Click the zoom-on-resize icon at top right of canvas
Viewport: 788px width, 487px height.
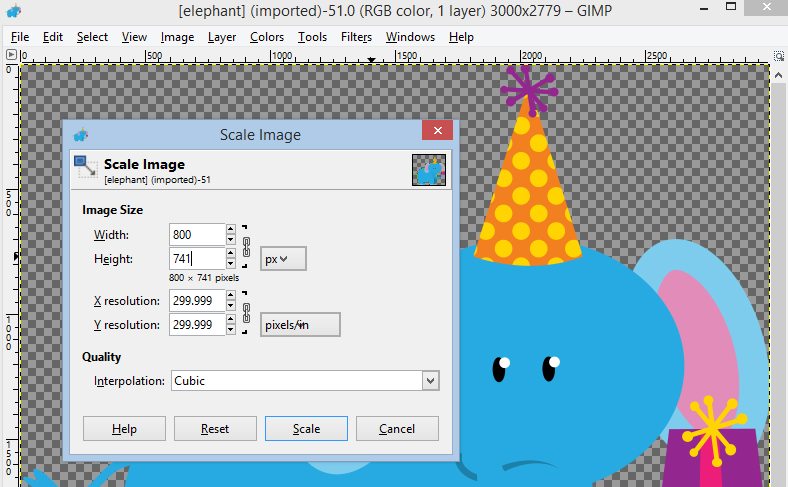click(778, 55)
